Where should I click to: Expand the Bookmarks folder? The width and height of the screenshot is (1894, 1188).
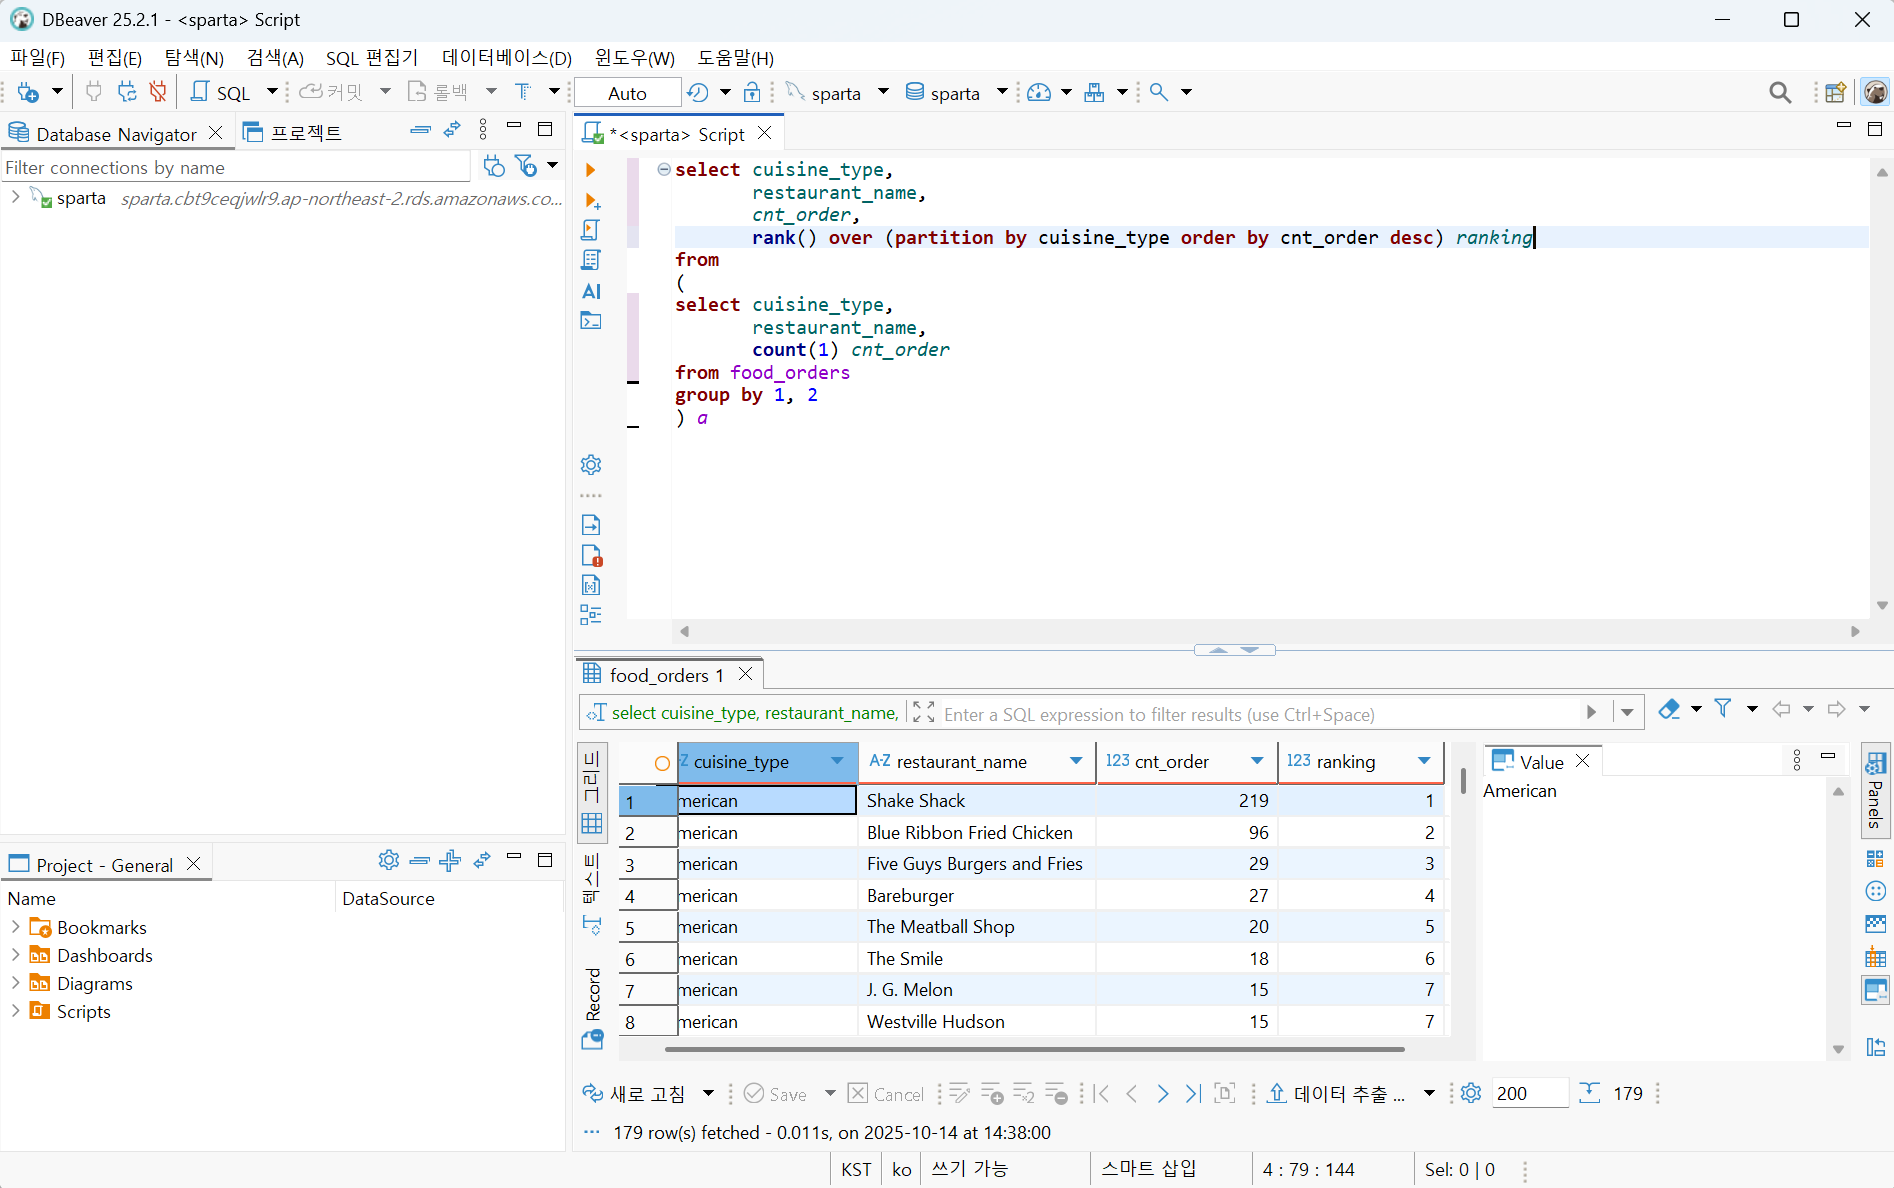15,927
